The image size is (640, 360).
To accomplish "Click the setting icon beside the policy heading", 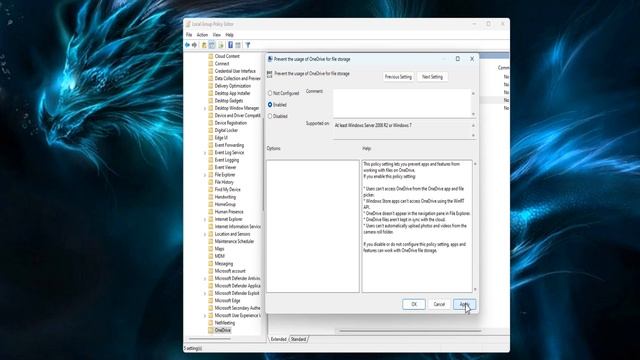I will (x=269, y=74).
